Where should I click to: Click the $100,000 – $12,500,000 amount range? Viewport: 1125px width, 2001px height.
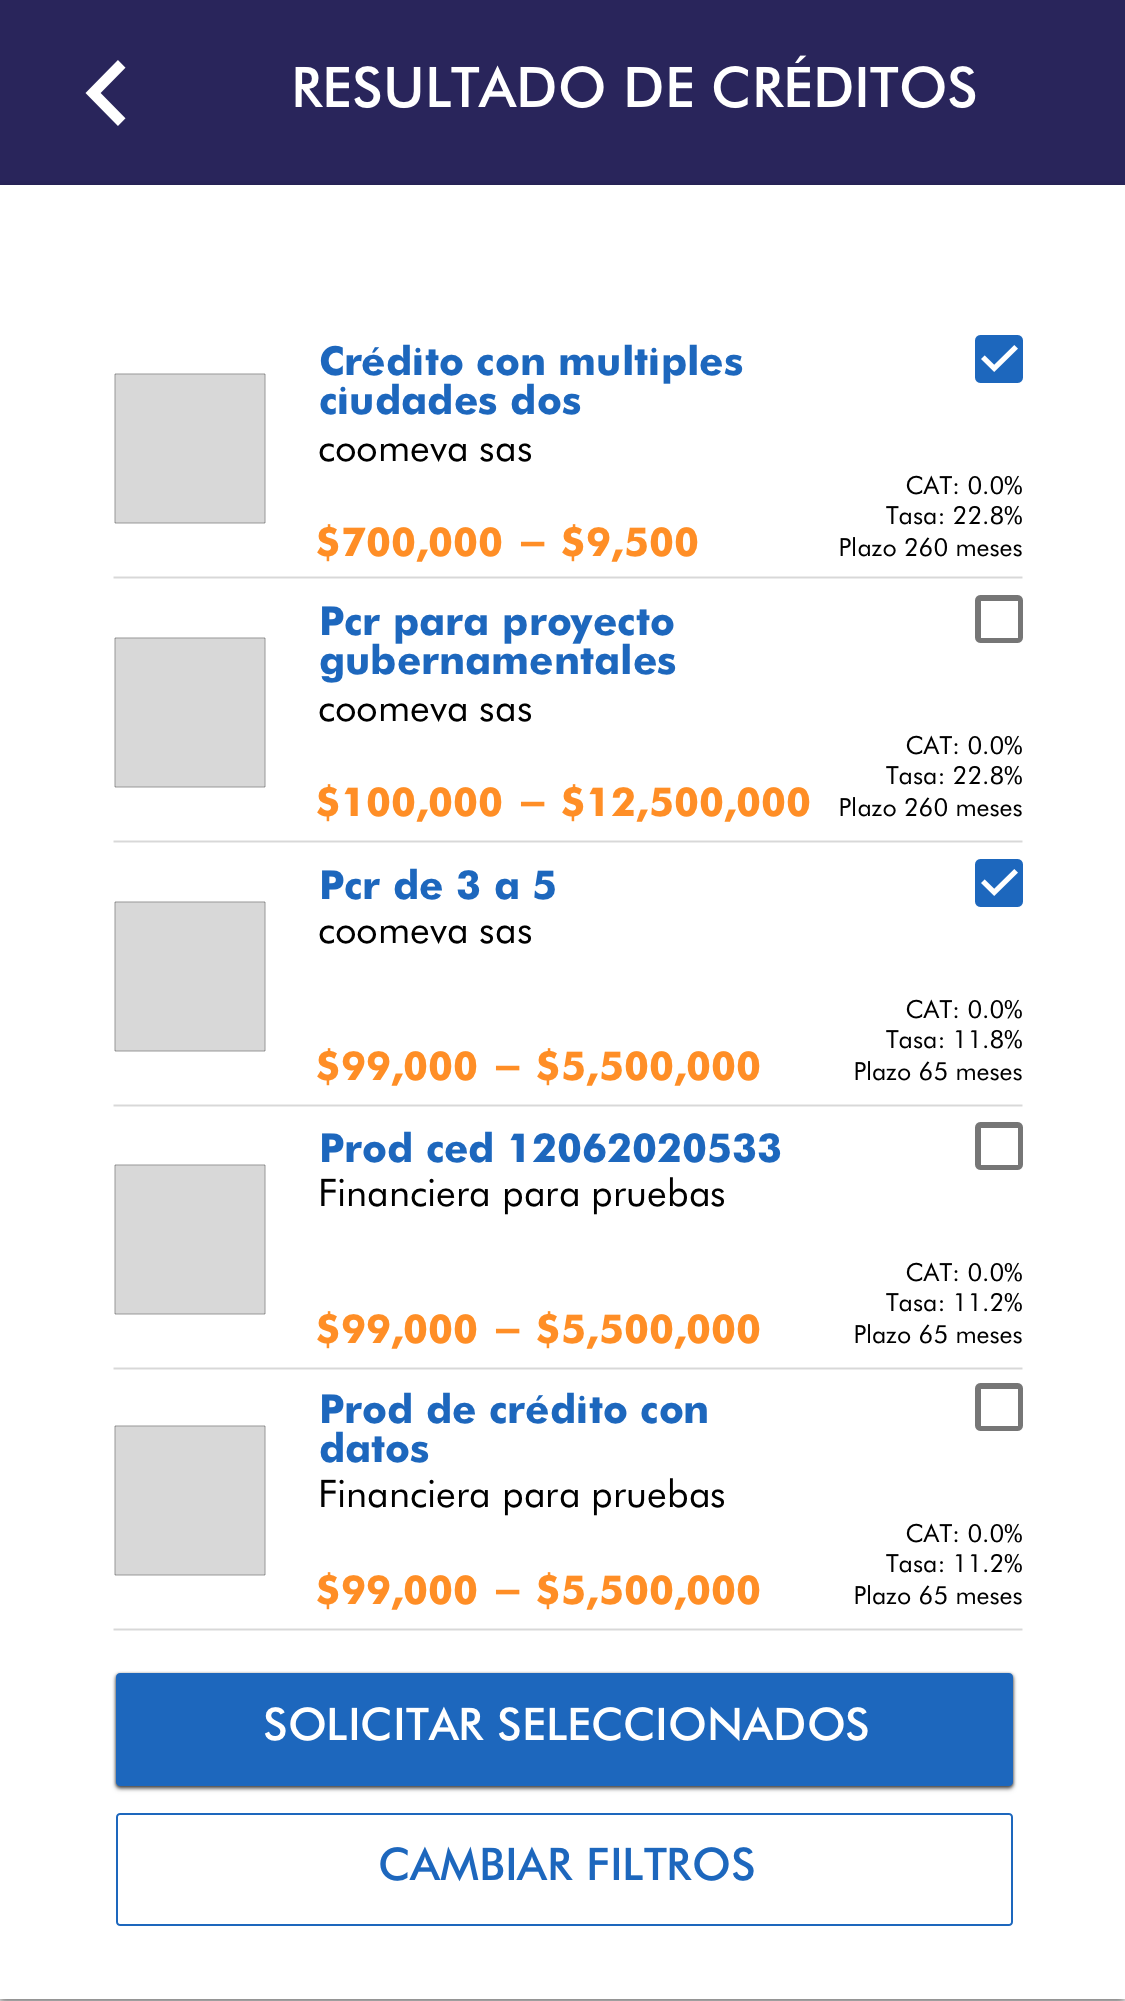pyautogui.click(x=563, y=803)
